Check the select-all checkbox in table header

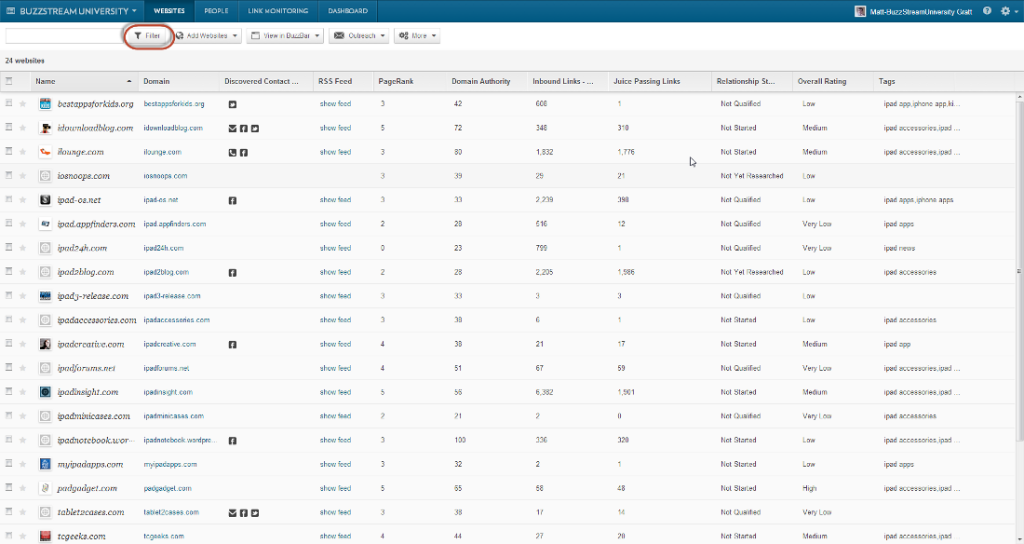[x=9, y=81]
